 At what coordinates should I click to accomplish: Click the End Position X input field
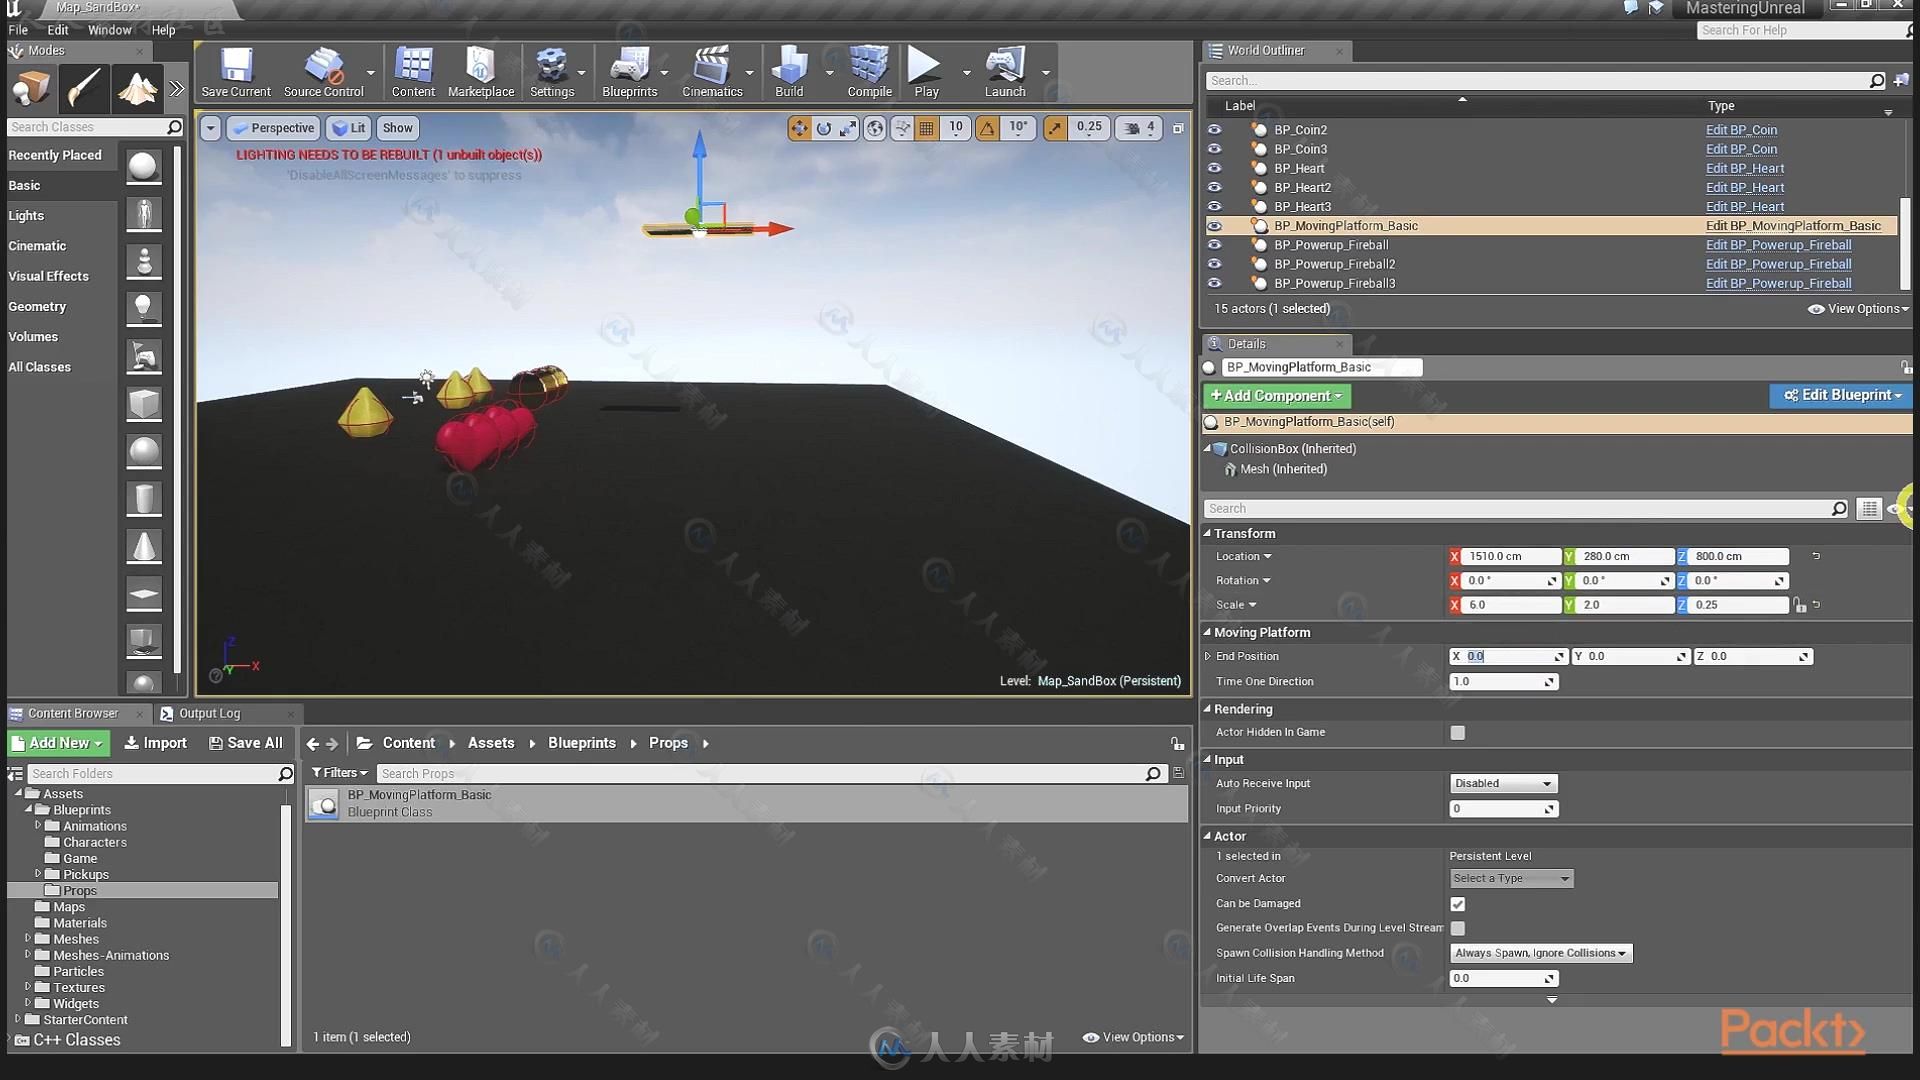1510,655
